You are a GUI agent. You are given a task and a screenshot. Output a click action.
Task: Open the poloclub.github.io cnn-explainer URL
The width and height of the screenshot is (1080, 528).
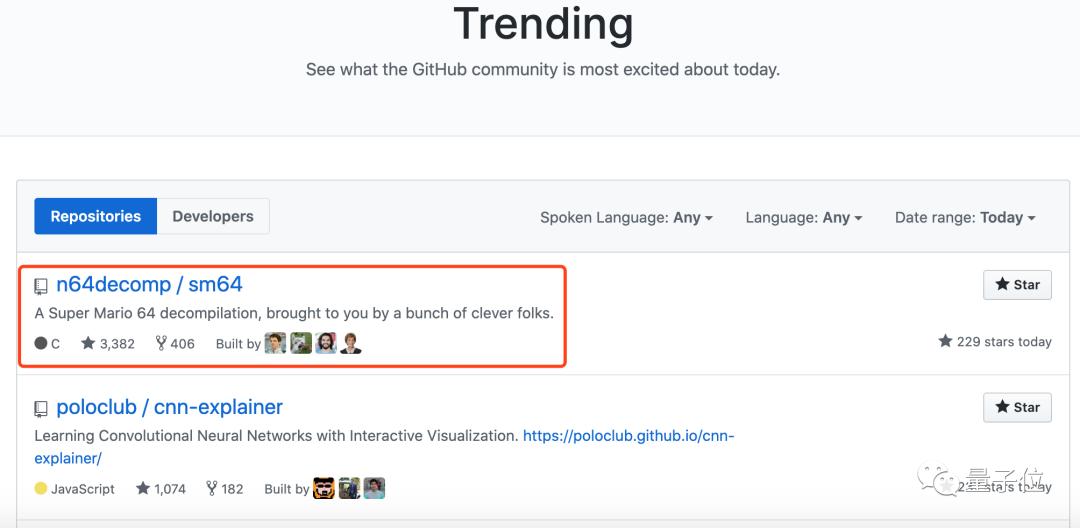[628, 436]
